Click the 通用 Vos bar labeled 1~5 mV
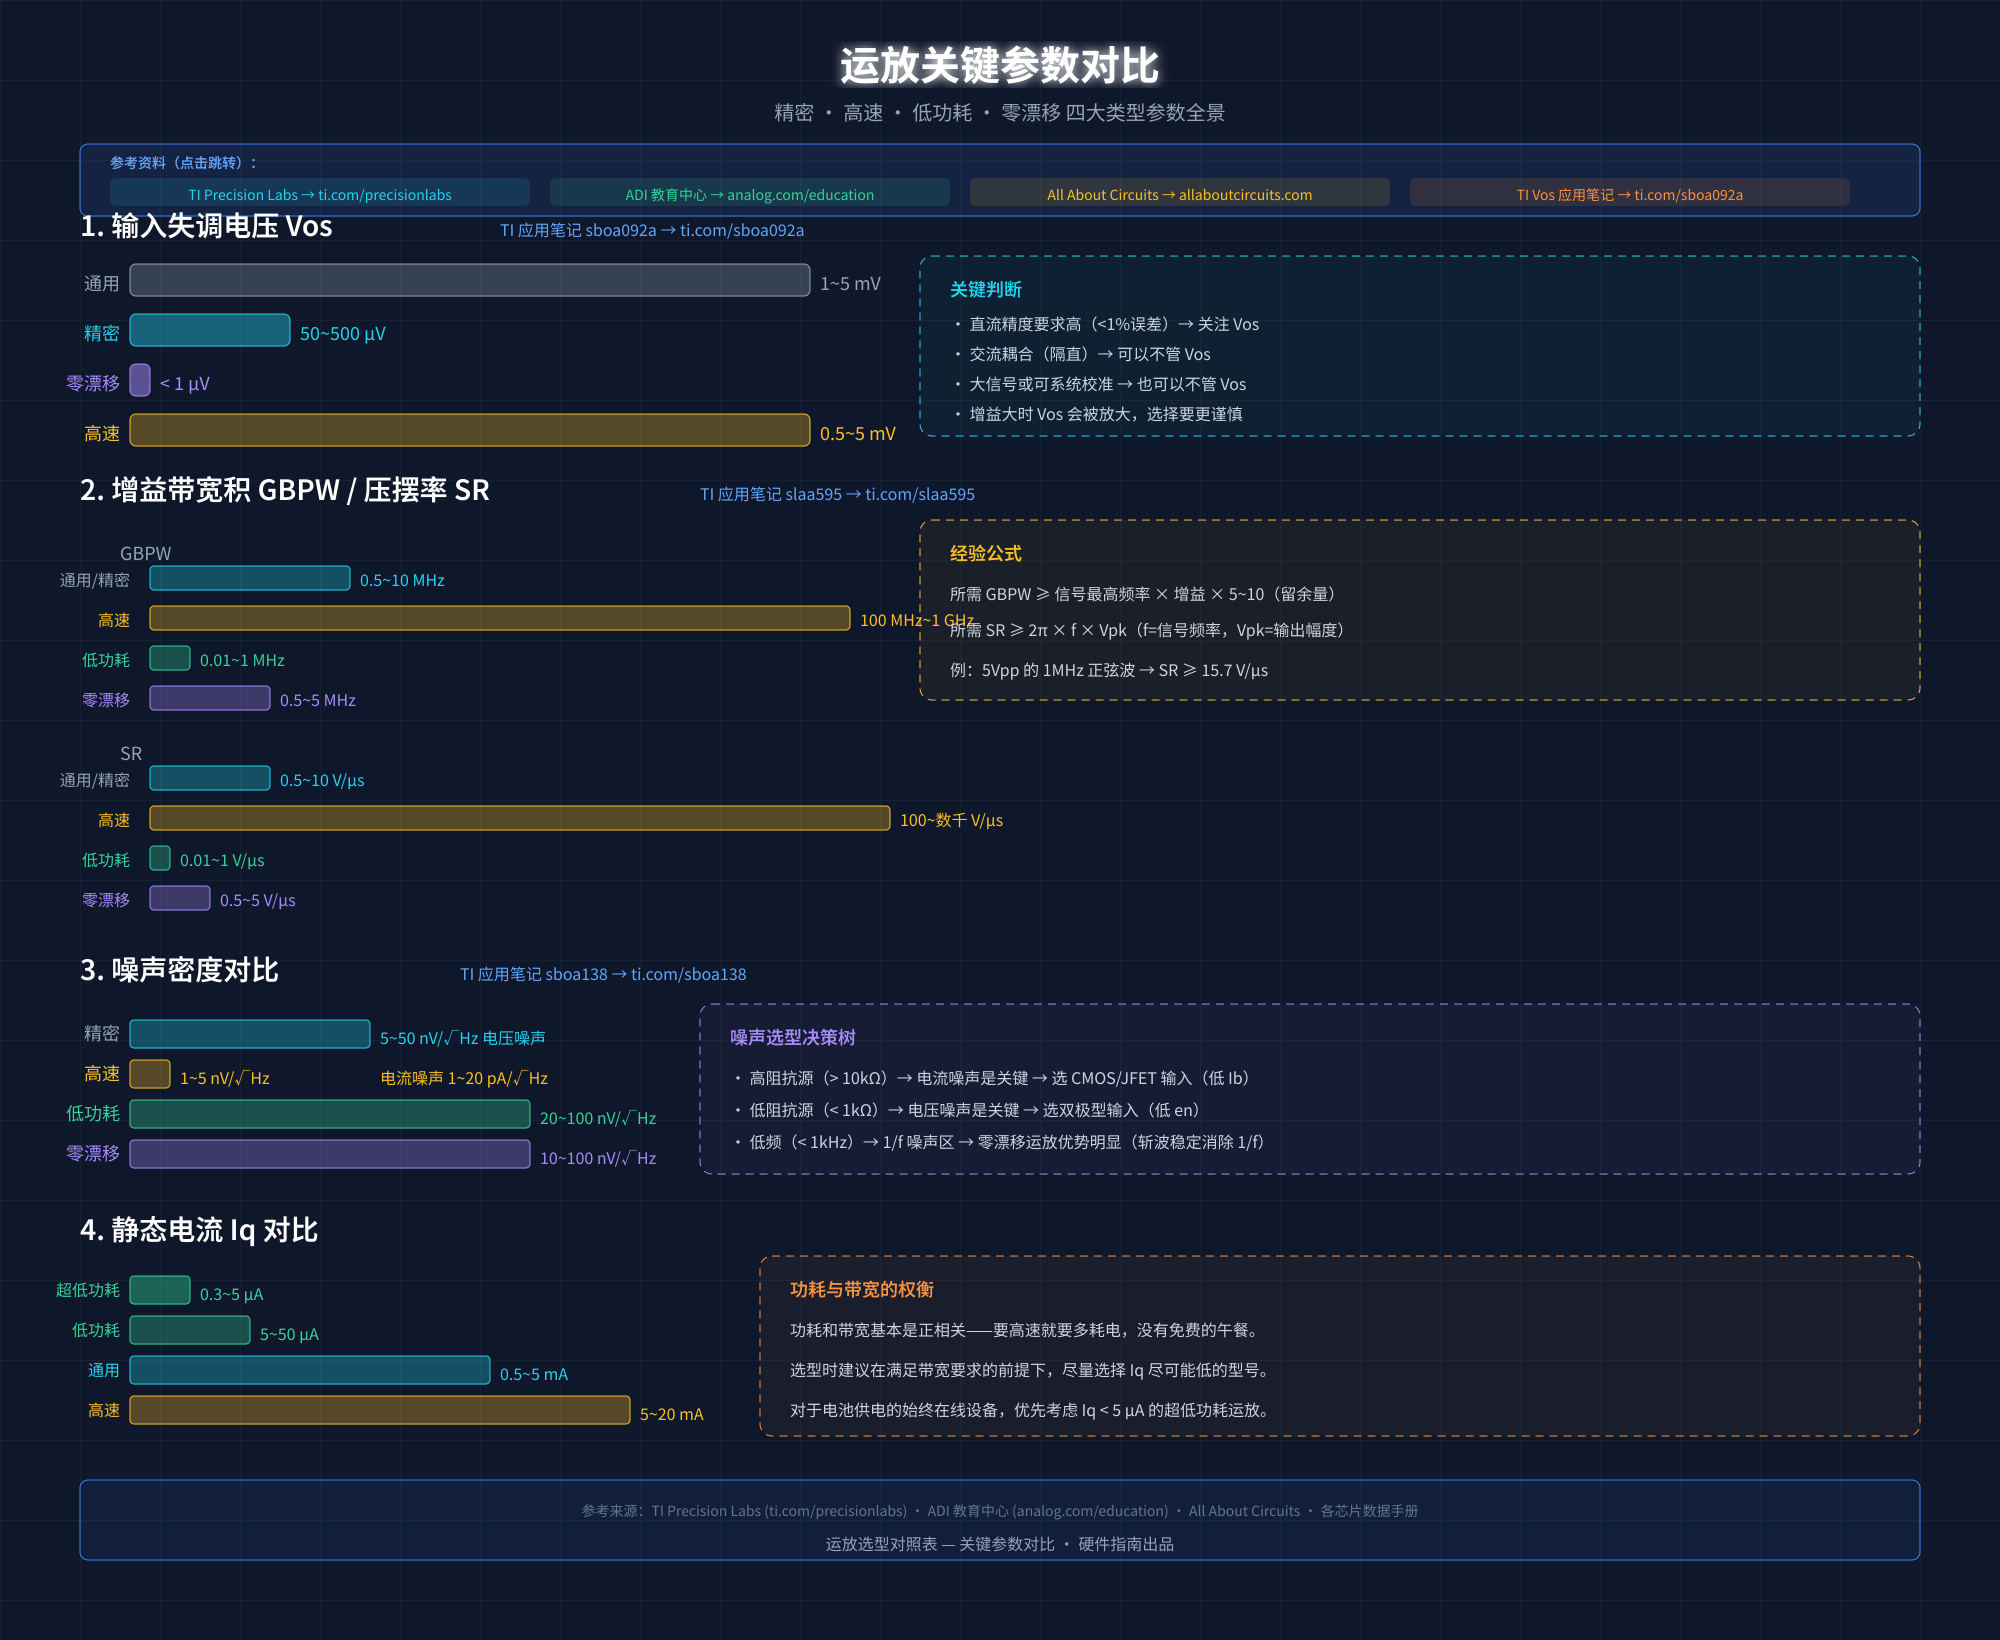 (470, 280)
